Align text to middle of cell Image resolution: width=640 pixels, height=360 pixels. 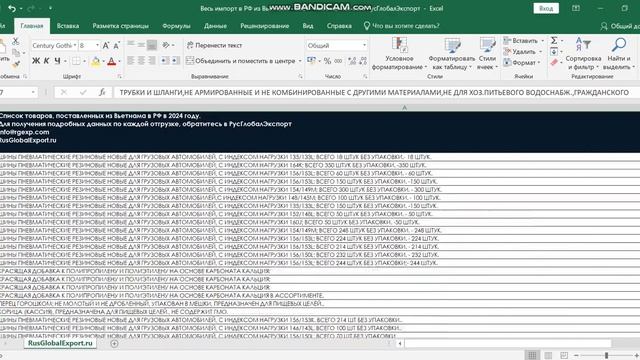pos(141,44)
